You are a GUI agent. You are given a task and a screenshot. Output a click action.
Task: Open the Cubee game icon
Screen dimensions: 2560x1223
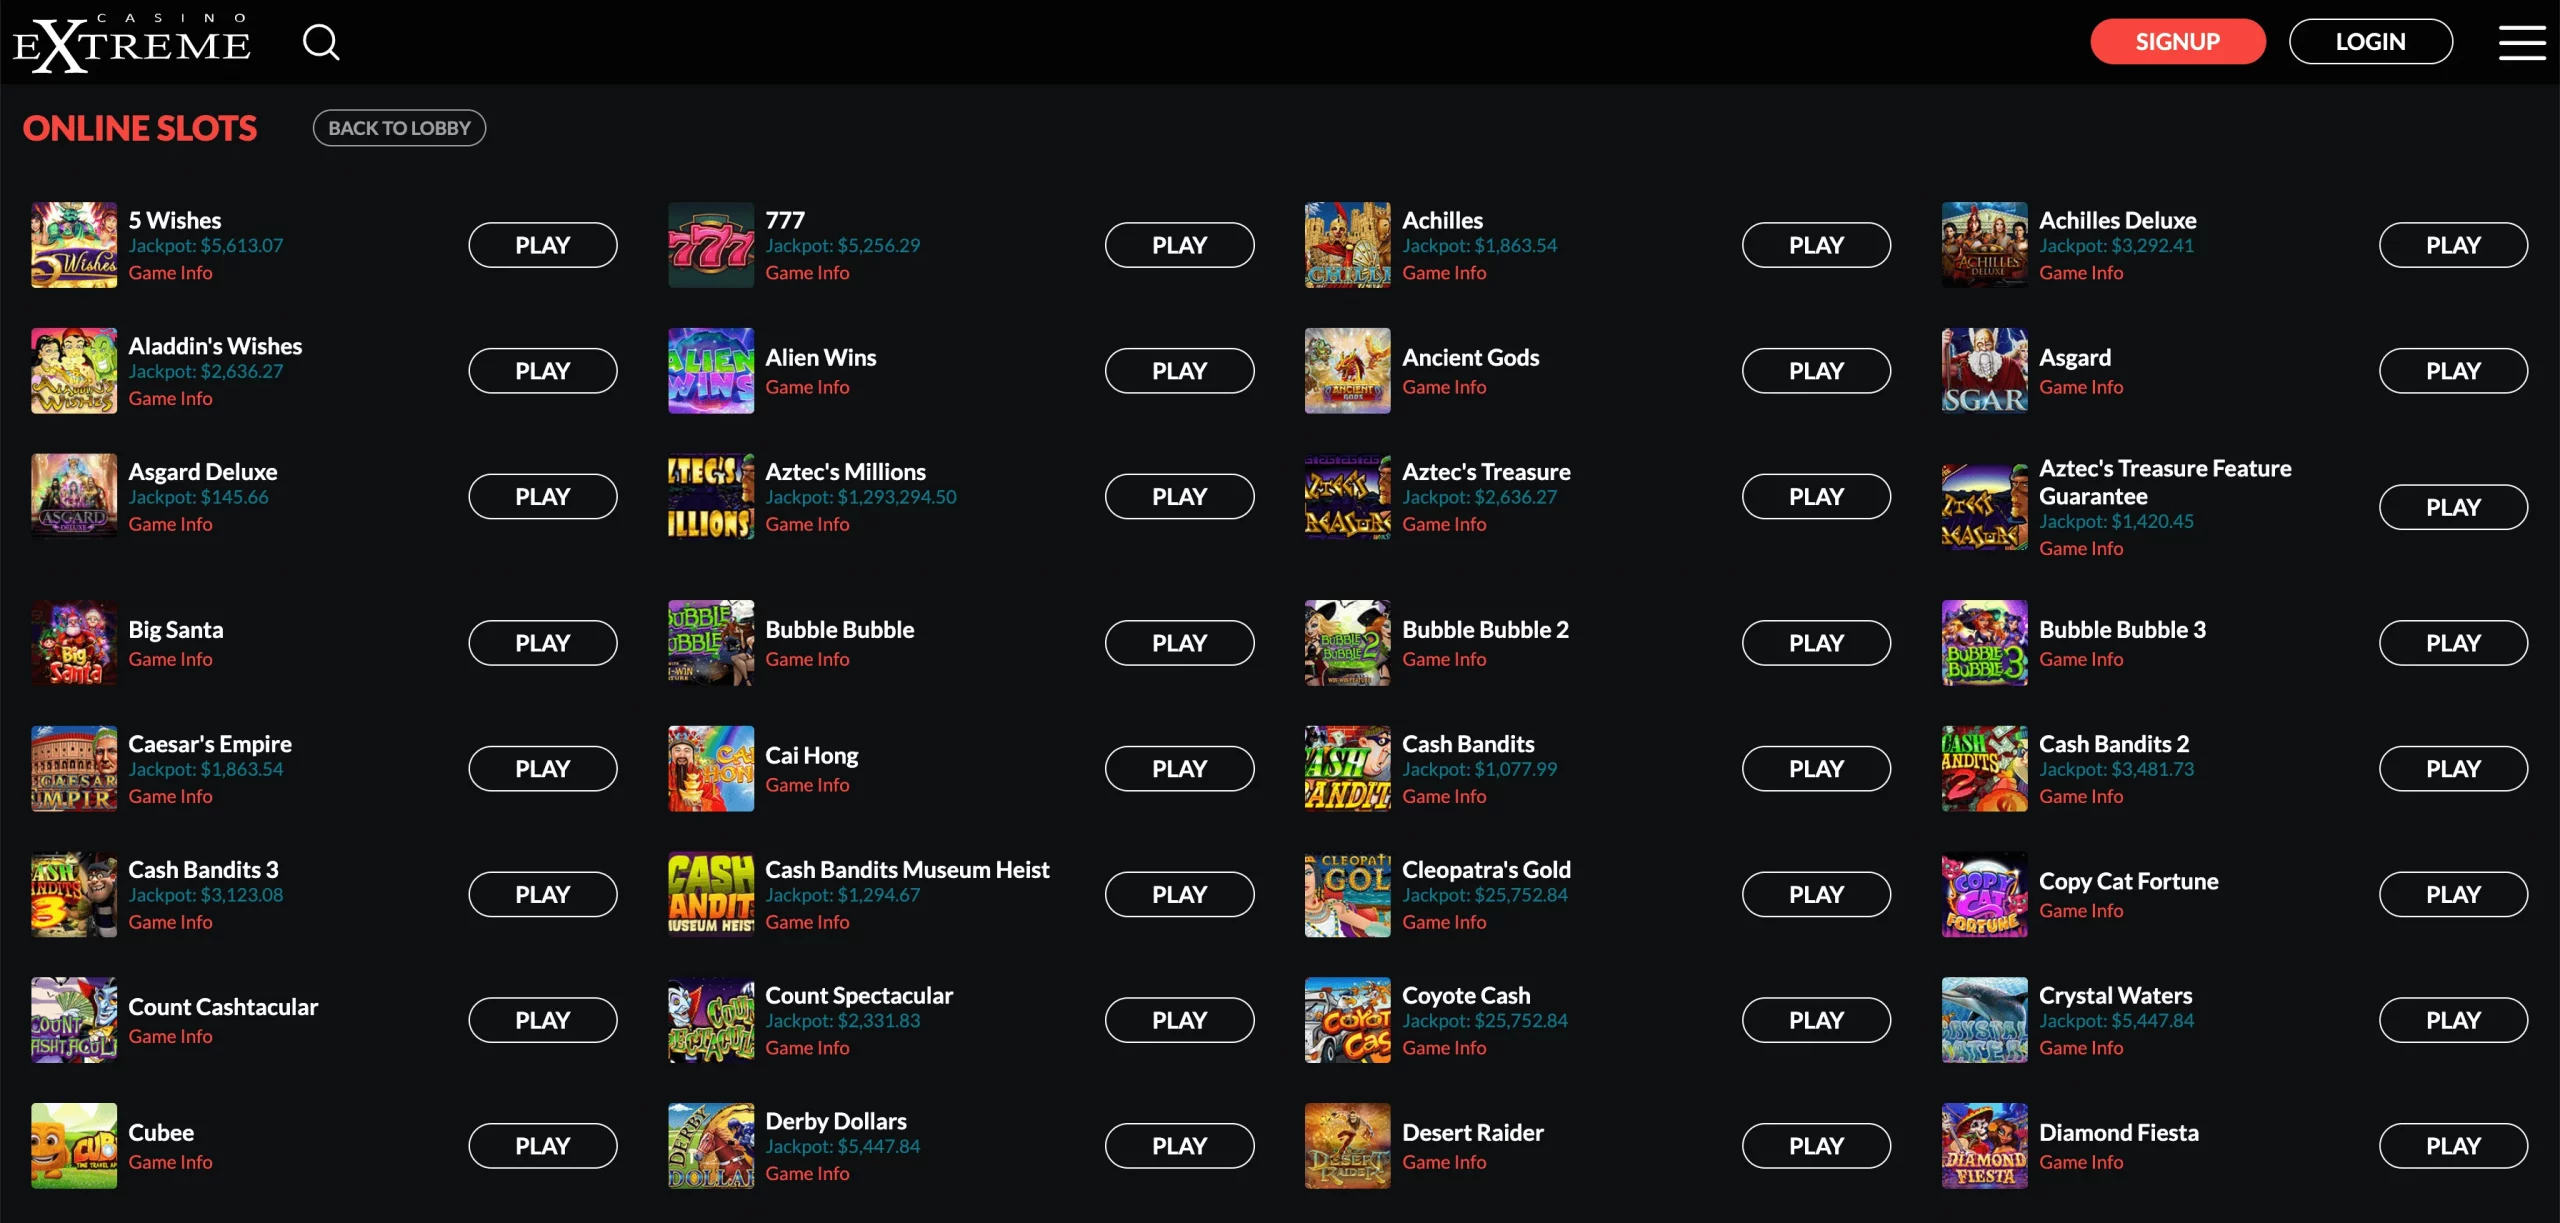click(74, 1145)
